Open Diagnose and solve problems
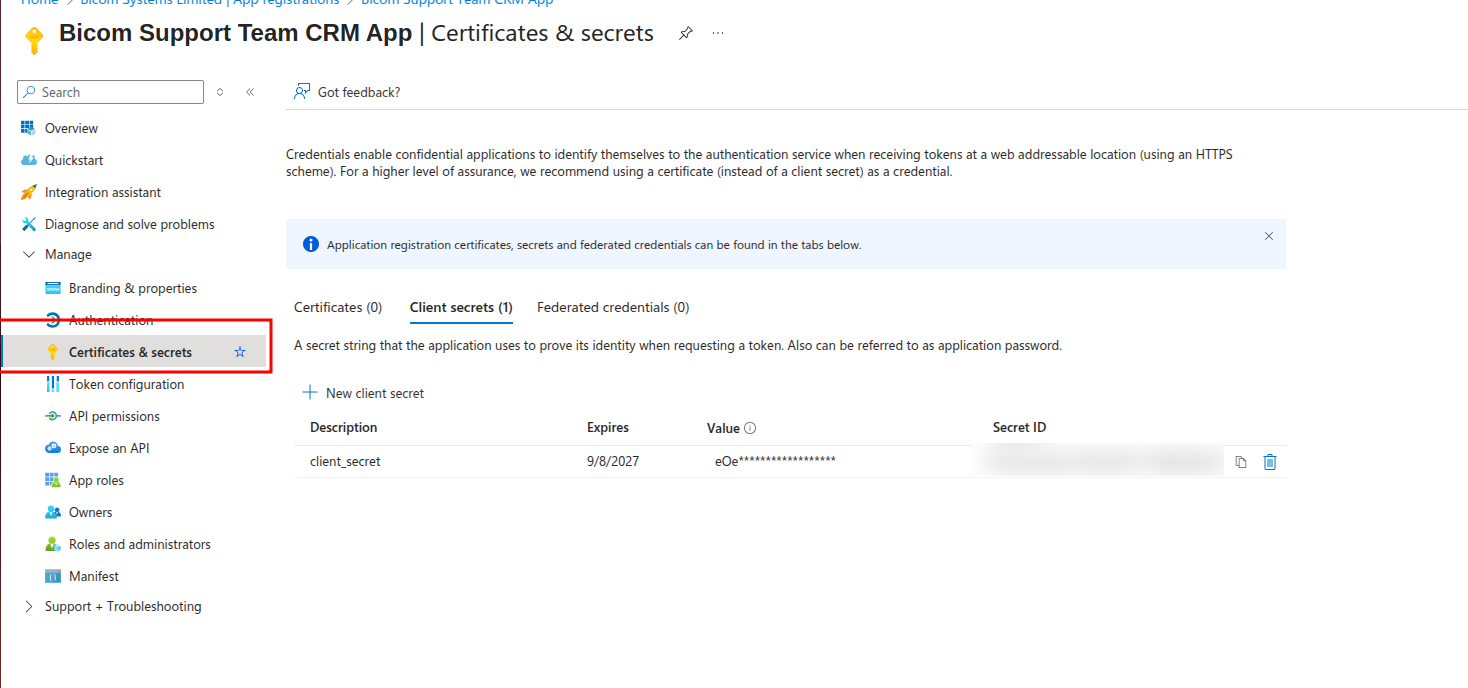 point(130,224)
